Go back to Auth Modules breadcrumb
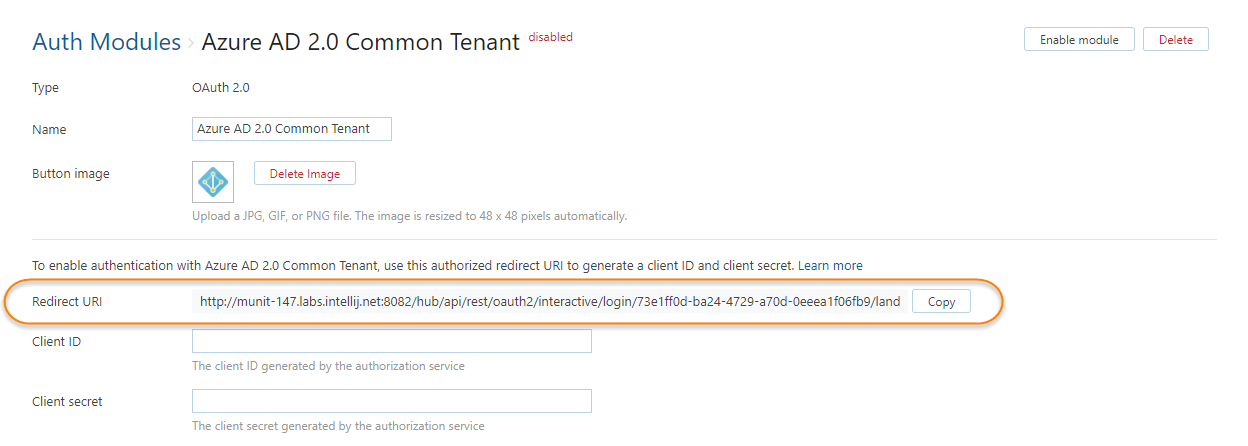This screenshot has height=446, width=1248. pyautogui.click(x=106, y=42)
